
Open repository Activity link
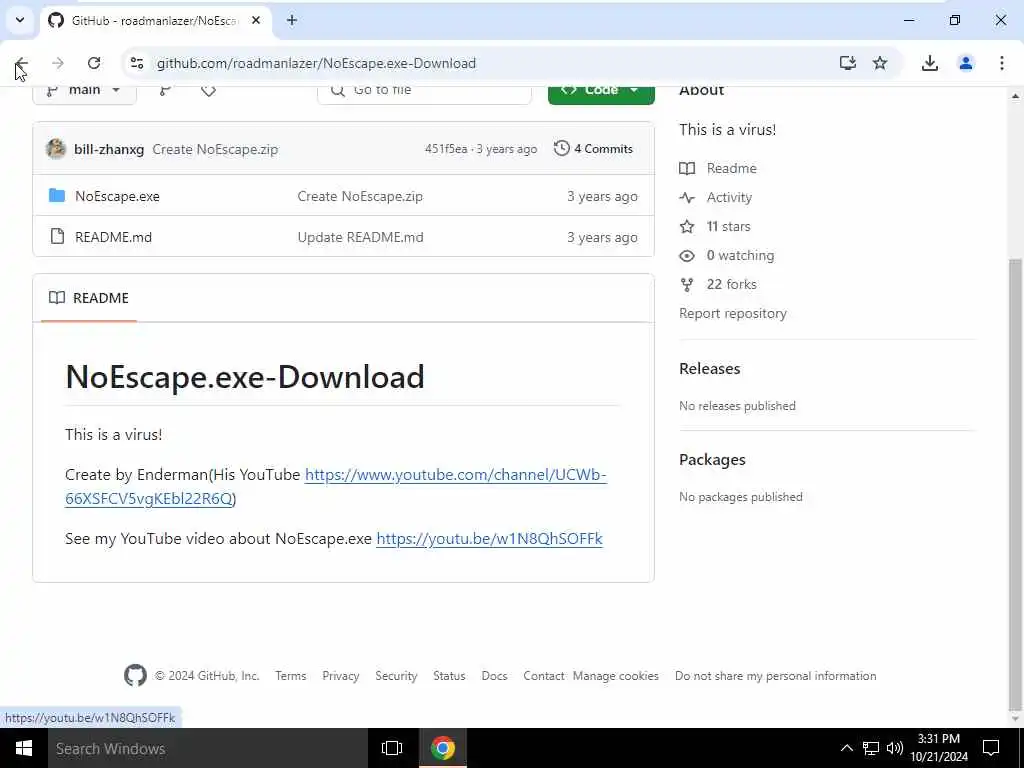point(716,197)
